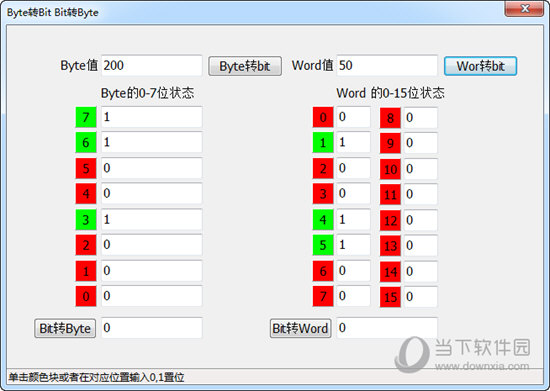Select the Byte bit 0 value field

coord(152,296)
